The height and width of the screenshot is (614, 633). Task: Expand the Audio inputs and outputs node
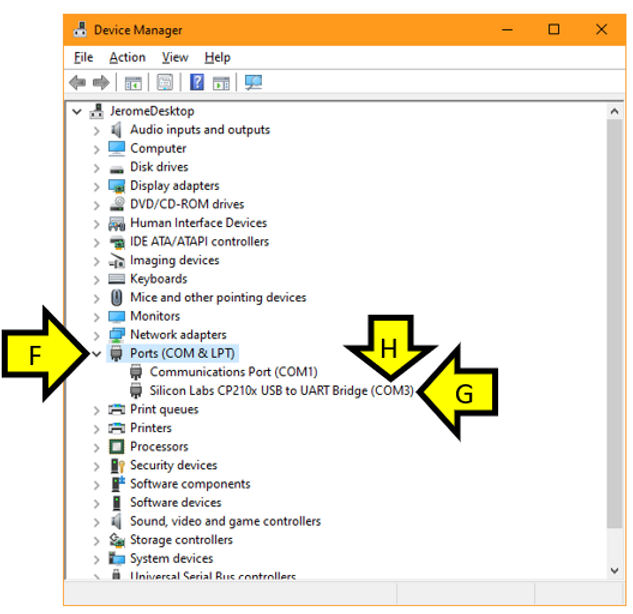click(x=97, y=130)
